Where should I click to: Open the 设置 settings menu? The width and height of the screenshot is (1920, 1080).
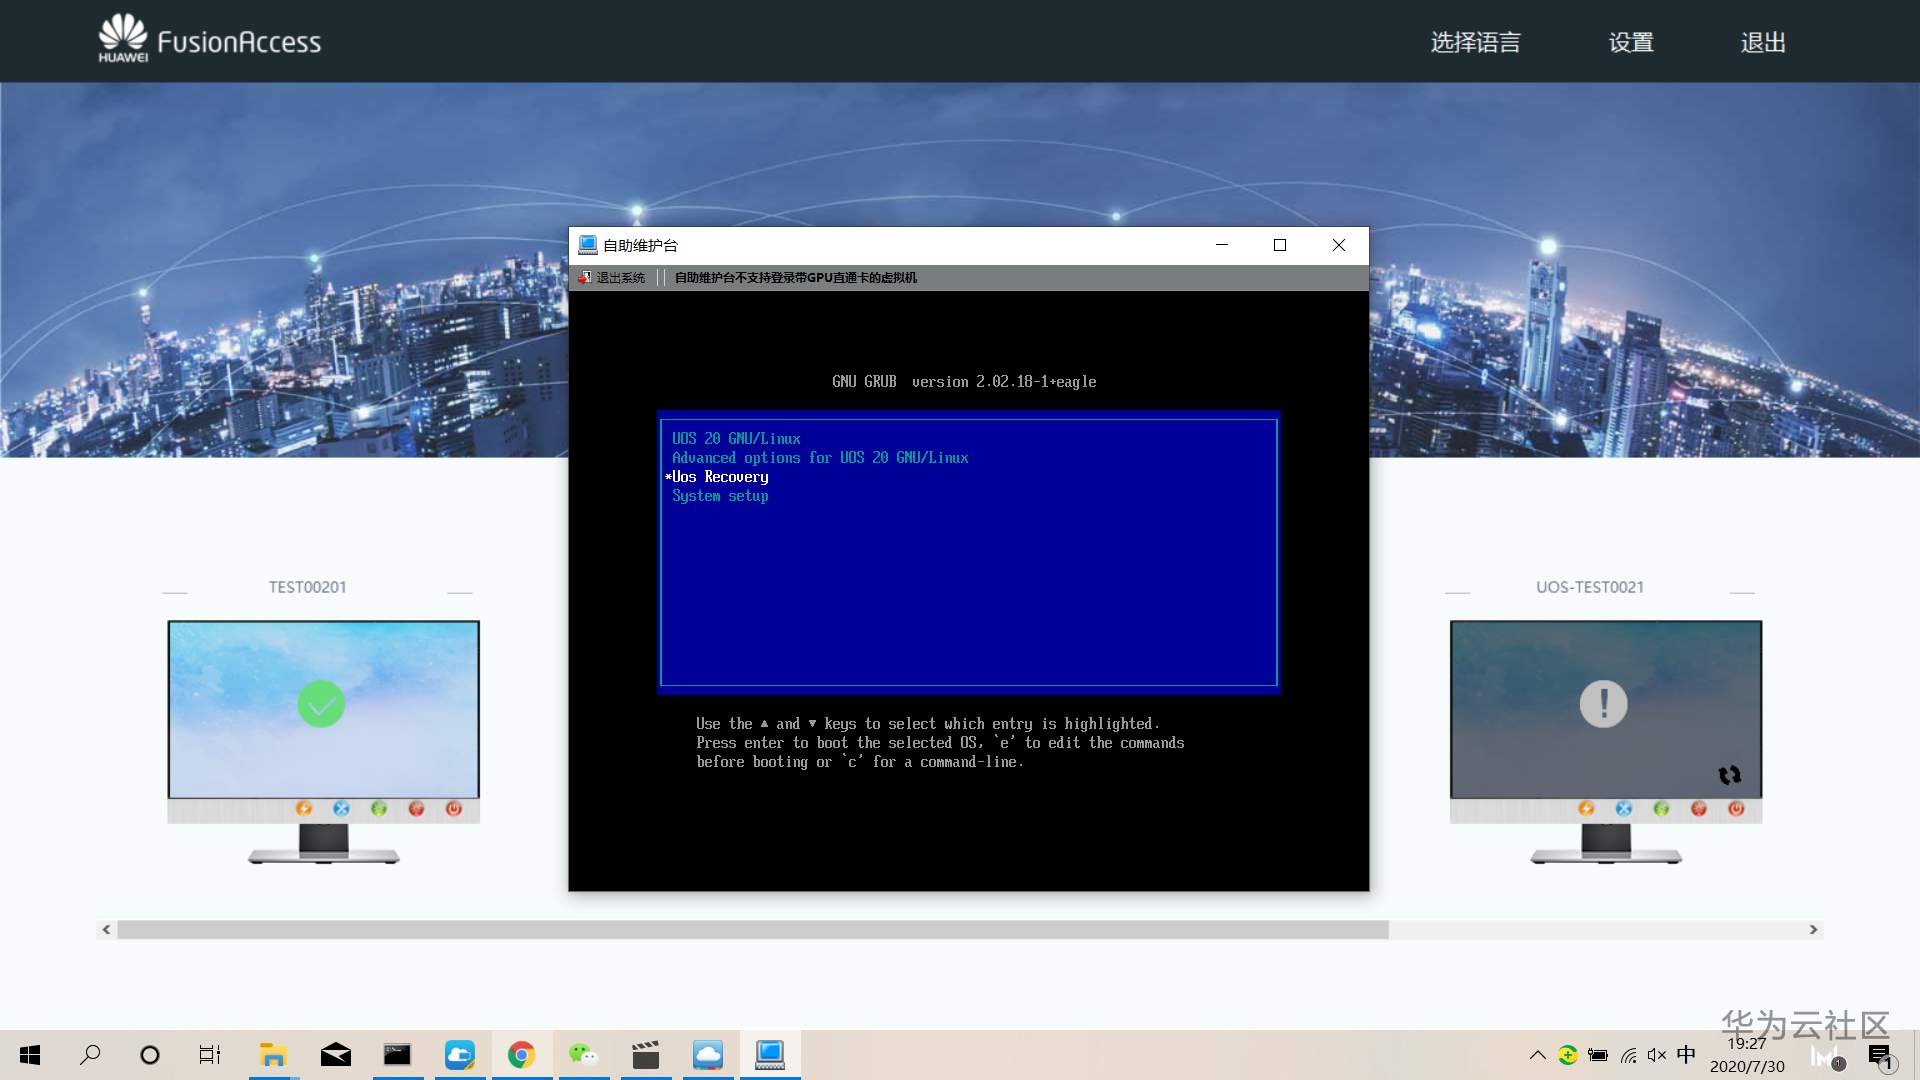pyautogui.click(x=1631, y=42)
